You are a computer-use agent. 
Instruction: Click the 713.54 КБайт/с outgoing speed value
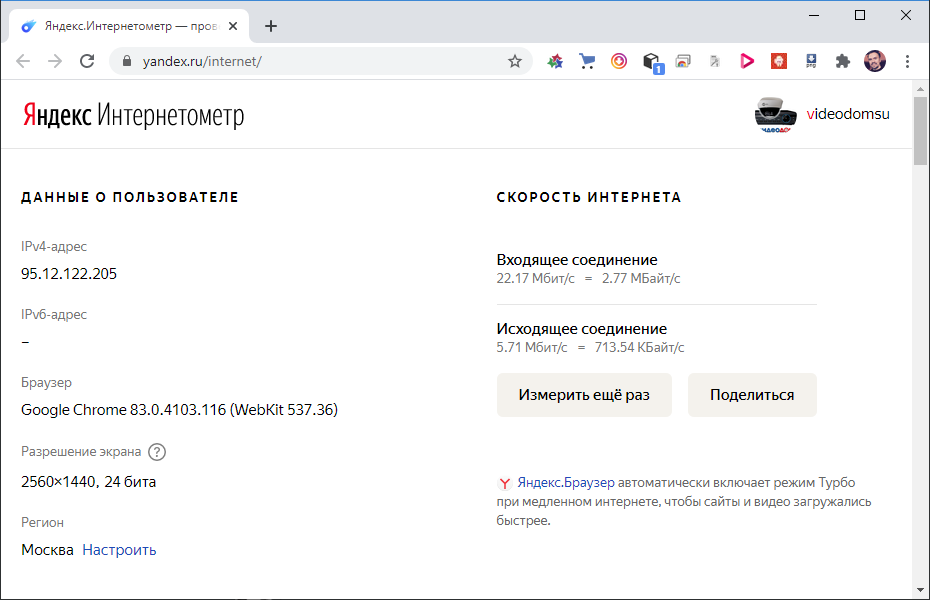639,347
